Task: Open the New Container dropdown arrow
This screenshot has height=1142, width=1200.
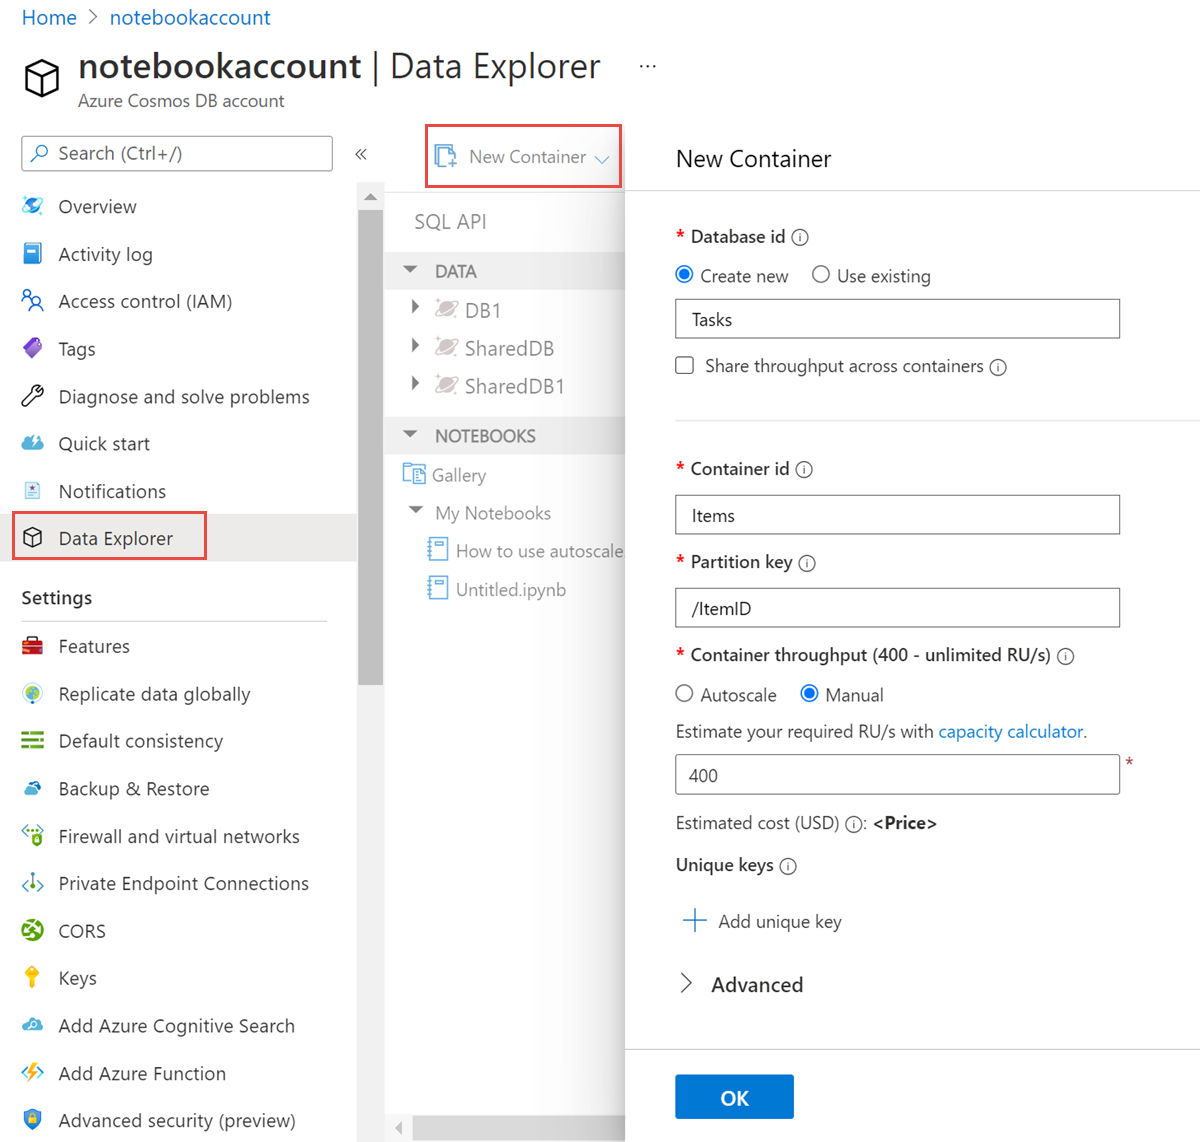Action: pyautogui.click(x=602, y=157)
